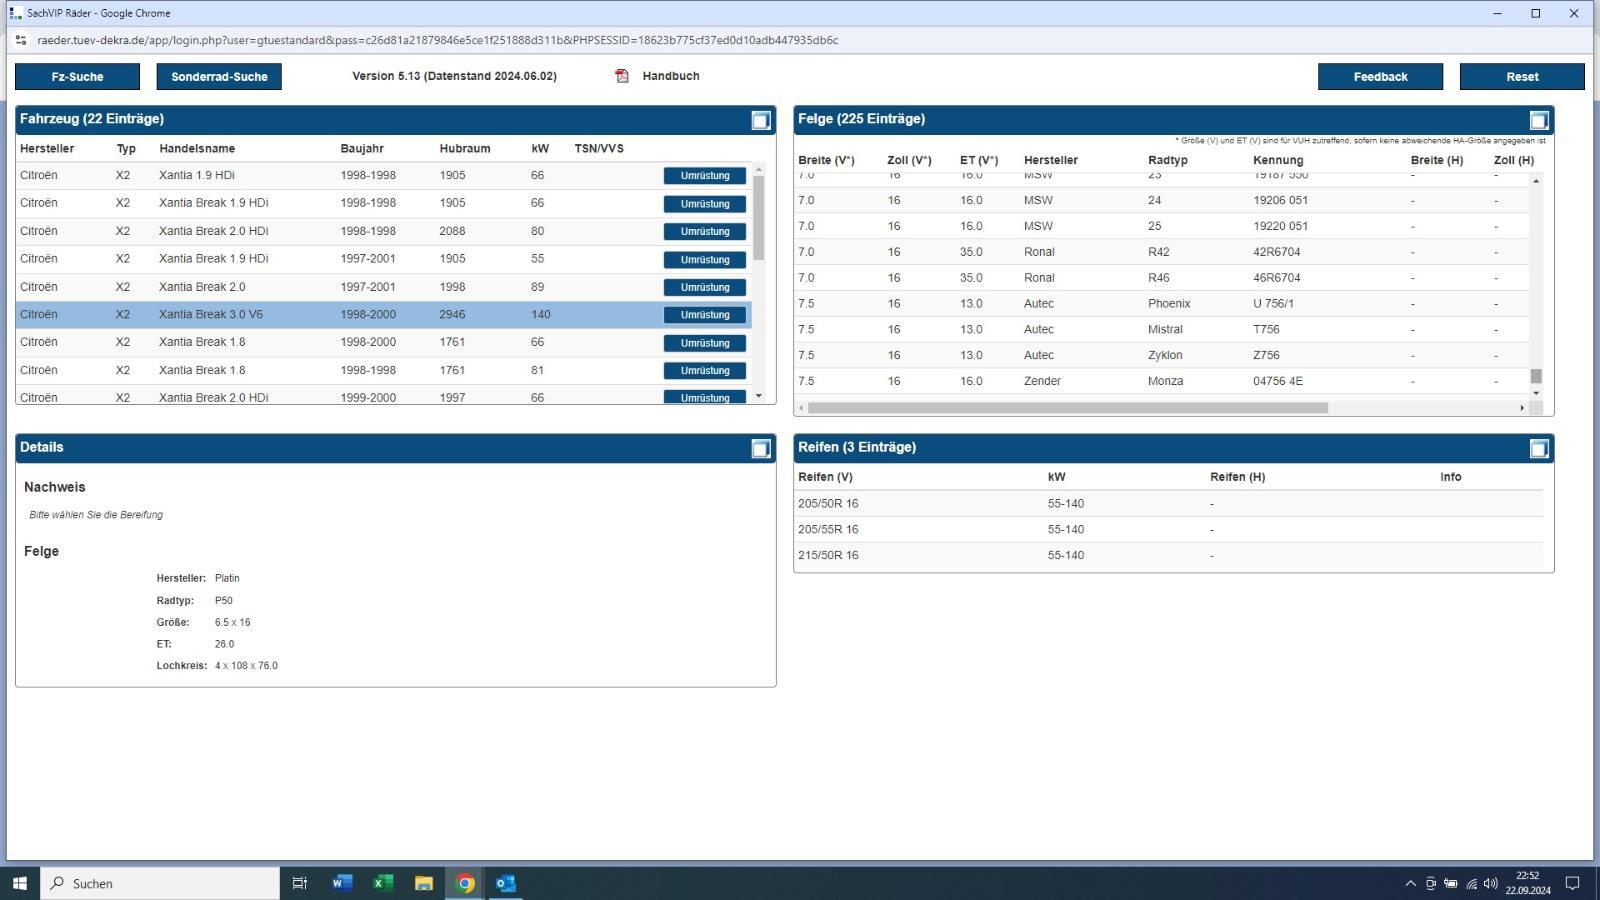Click Umrüstung for Xantia Break 3.0 V6
This screenshot has width=1600, height=900.
[x=705, y=315]
